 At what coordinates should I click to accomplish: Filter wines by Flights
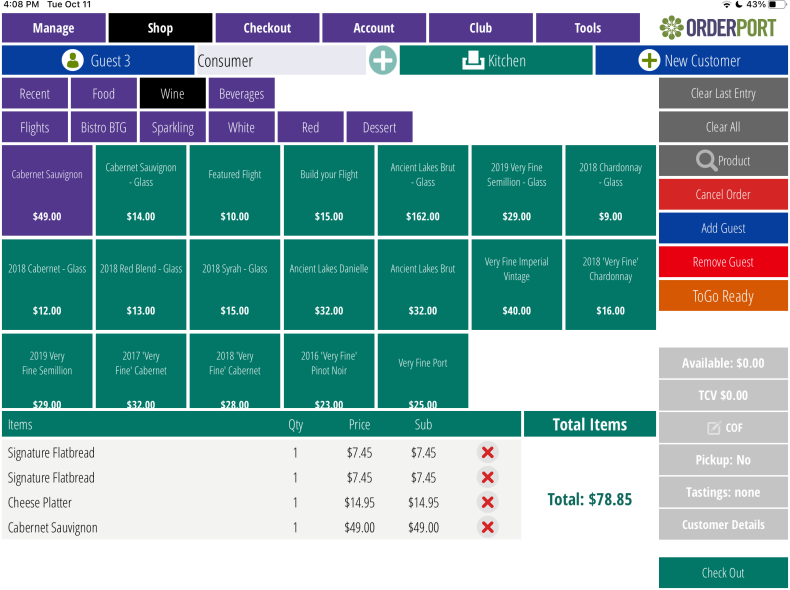pos(35,127)
